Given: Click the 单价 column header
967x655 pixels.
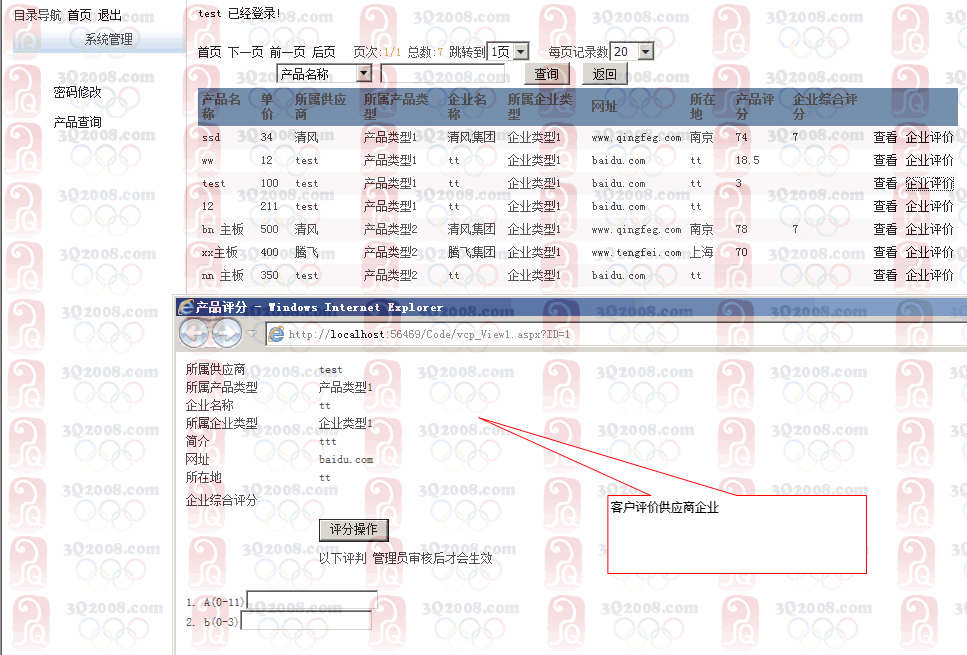Looking at the screenshot, I should pyautogui.click(x=267, y=107).
